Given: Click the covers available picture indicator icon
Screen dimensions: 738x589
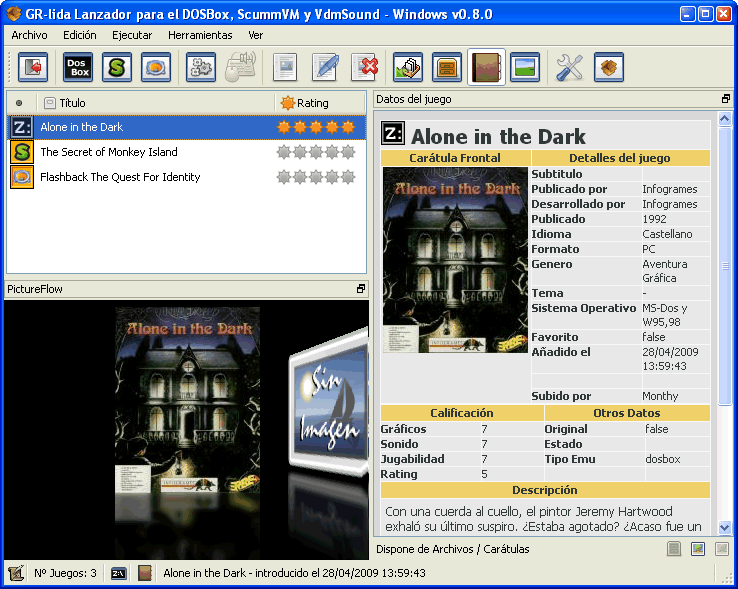Looking at the screenshot, I should [x=698, y=549].
